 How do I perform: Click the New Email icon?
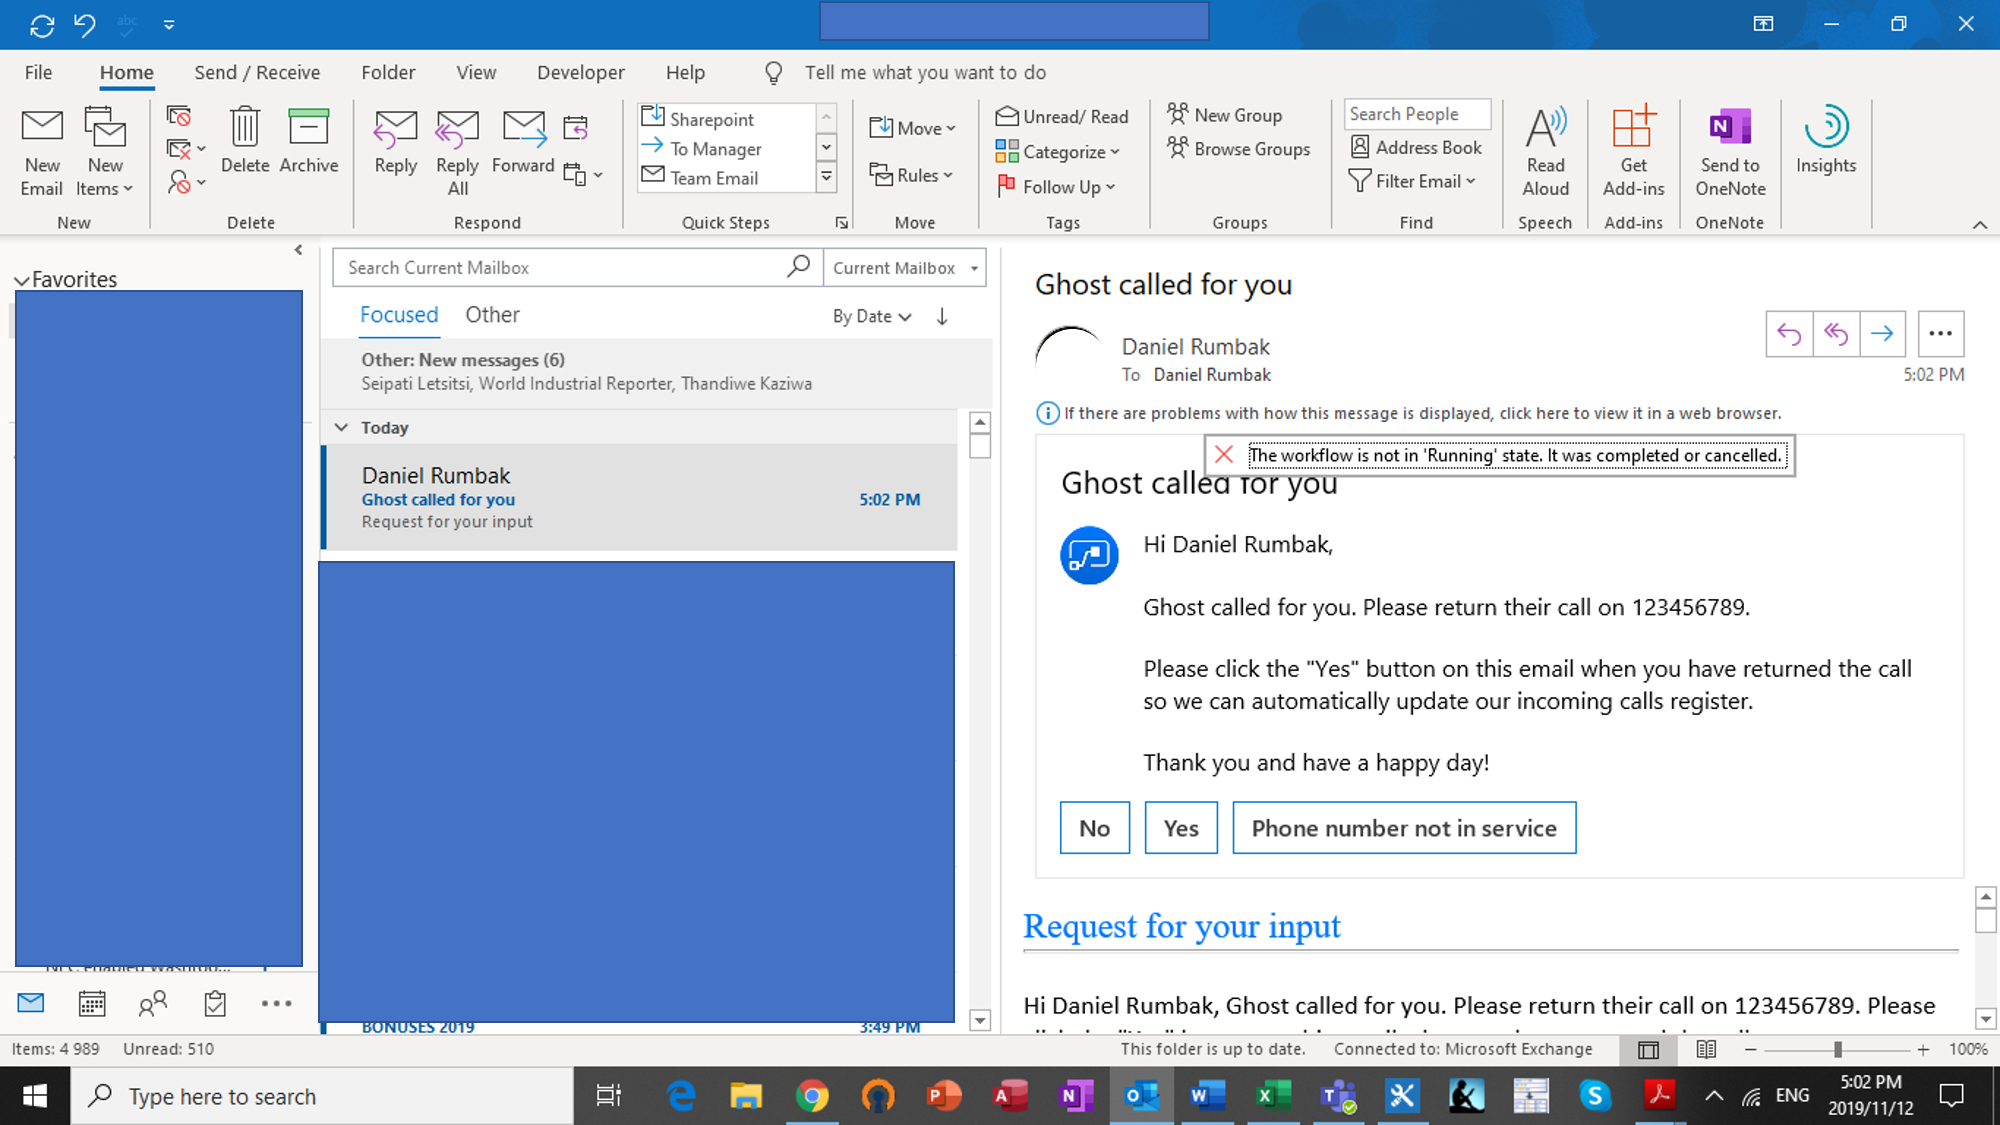tap(42, 151)
